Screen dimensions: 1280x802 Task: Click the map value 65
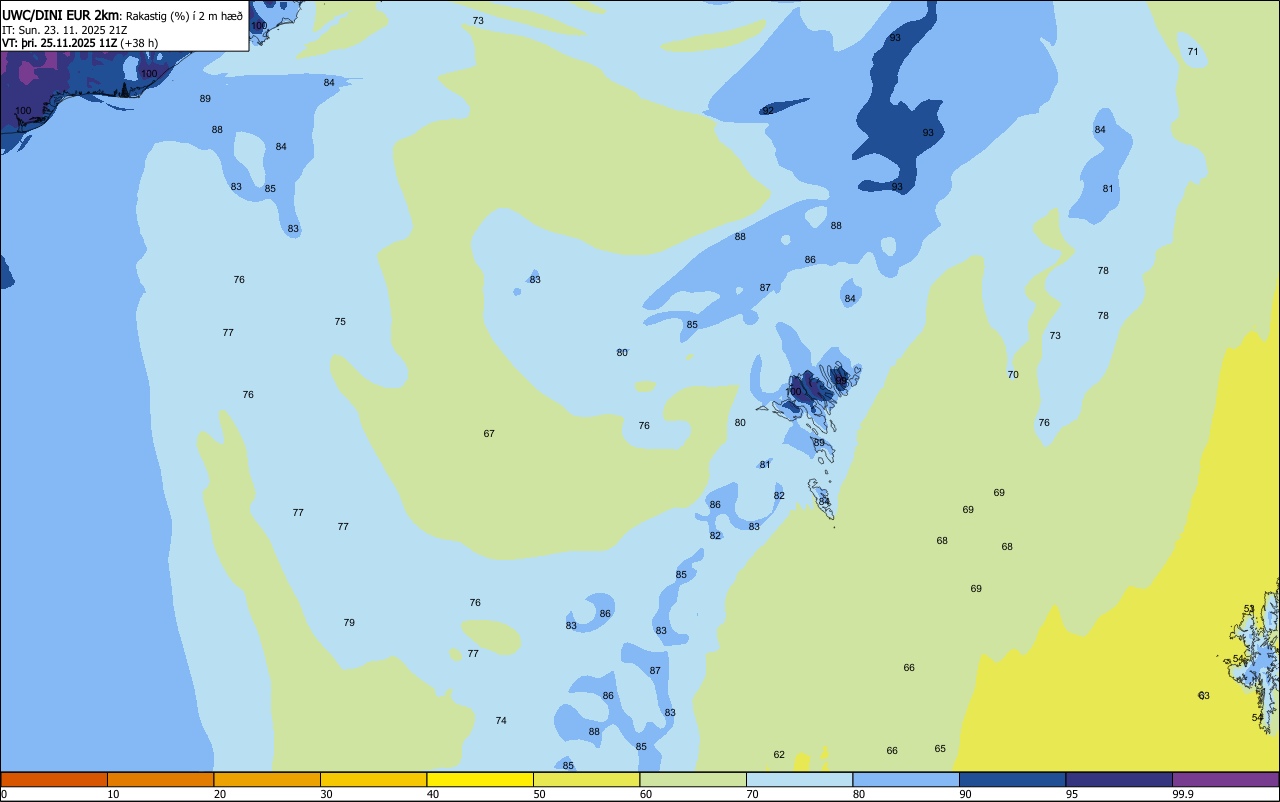pyautogui.click(x=940, y=749)
